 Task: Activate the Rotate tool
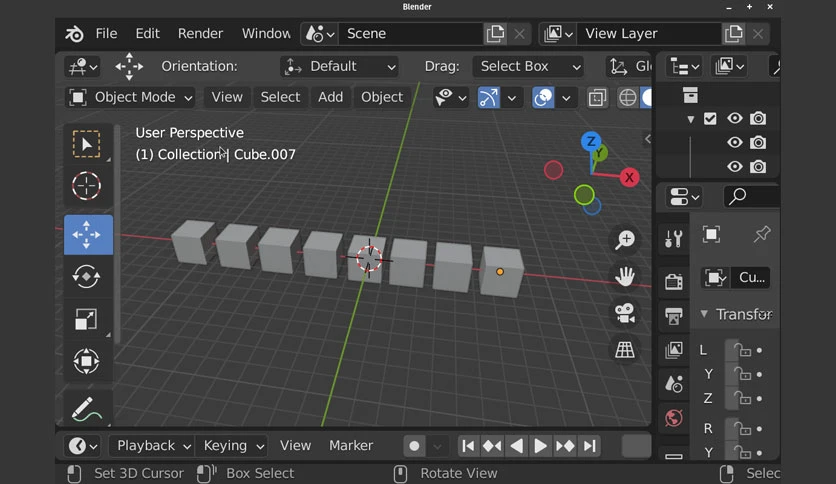pyautogui.click(x=86, y=277)
